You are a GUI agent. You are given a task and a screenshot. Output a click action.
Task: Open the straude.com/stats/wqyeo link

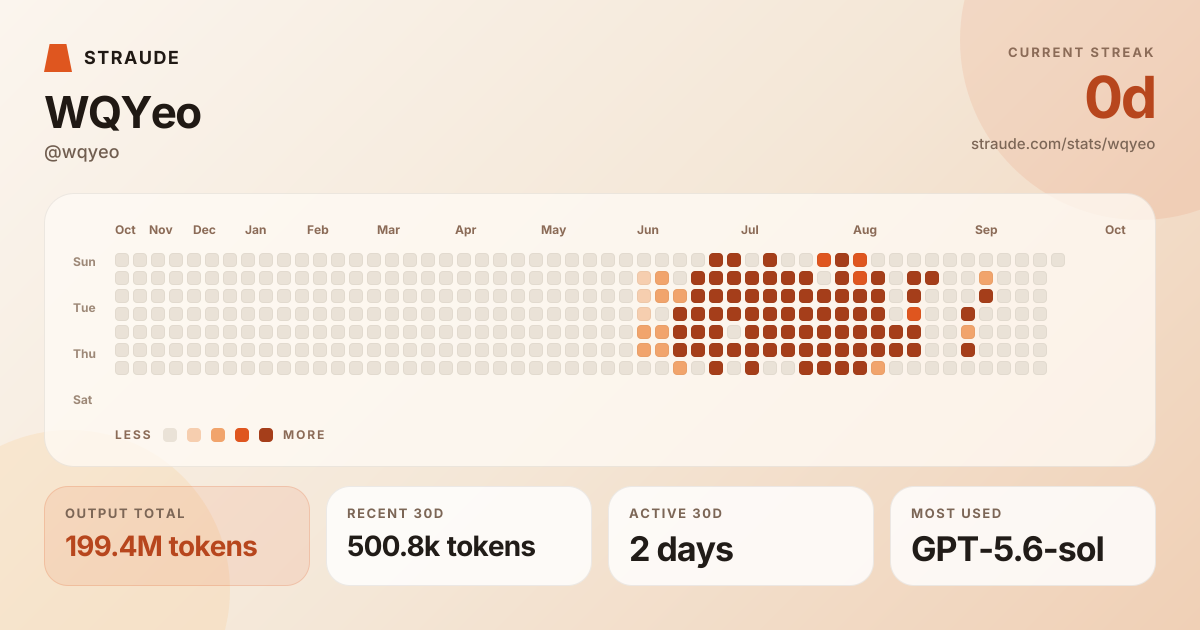coord(1063,144)
